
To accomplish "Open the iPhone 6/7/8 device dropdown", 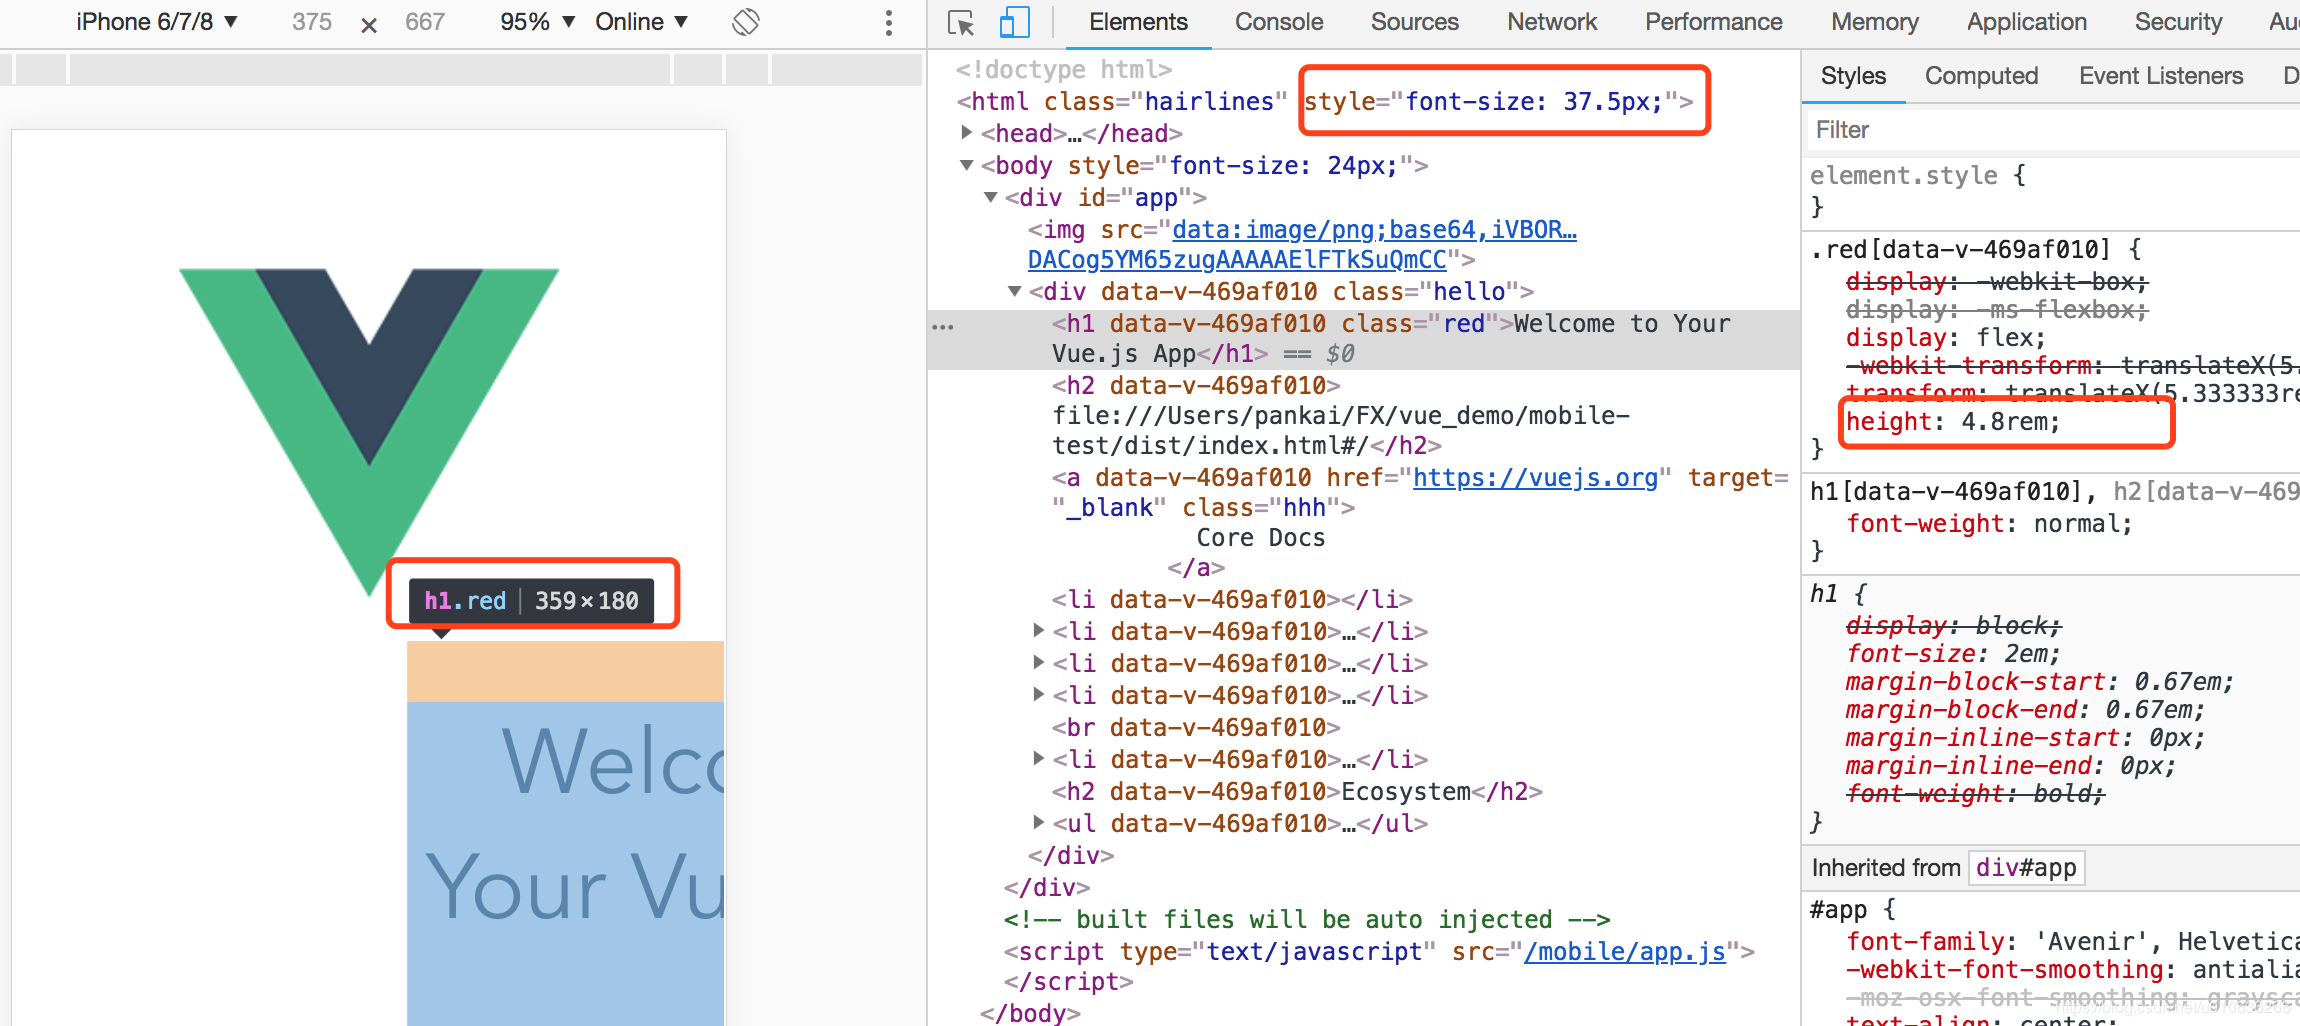I will (157, 22).
